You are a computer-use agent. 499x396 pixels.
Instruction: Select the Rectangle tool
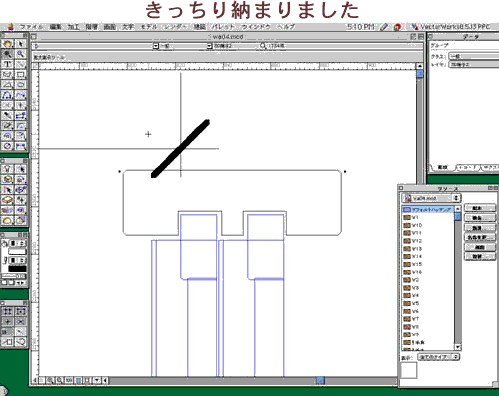point(21,74)
